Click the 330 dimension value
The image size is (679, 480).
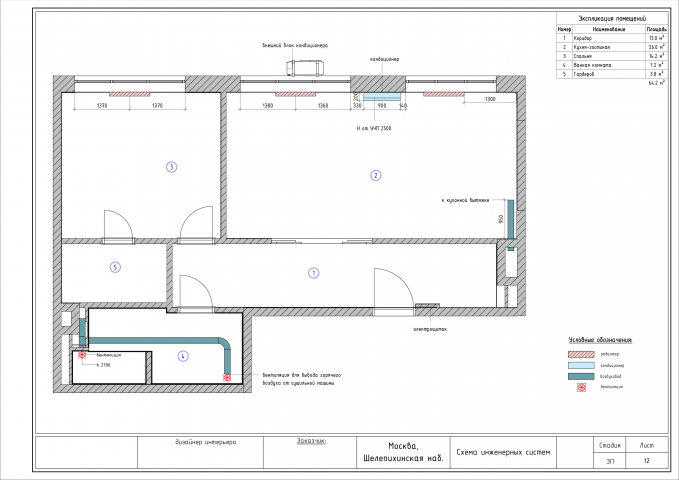[357, 105]
